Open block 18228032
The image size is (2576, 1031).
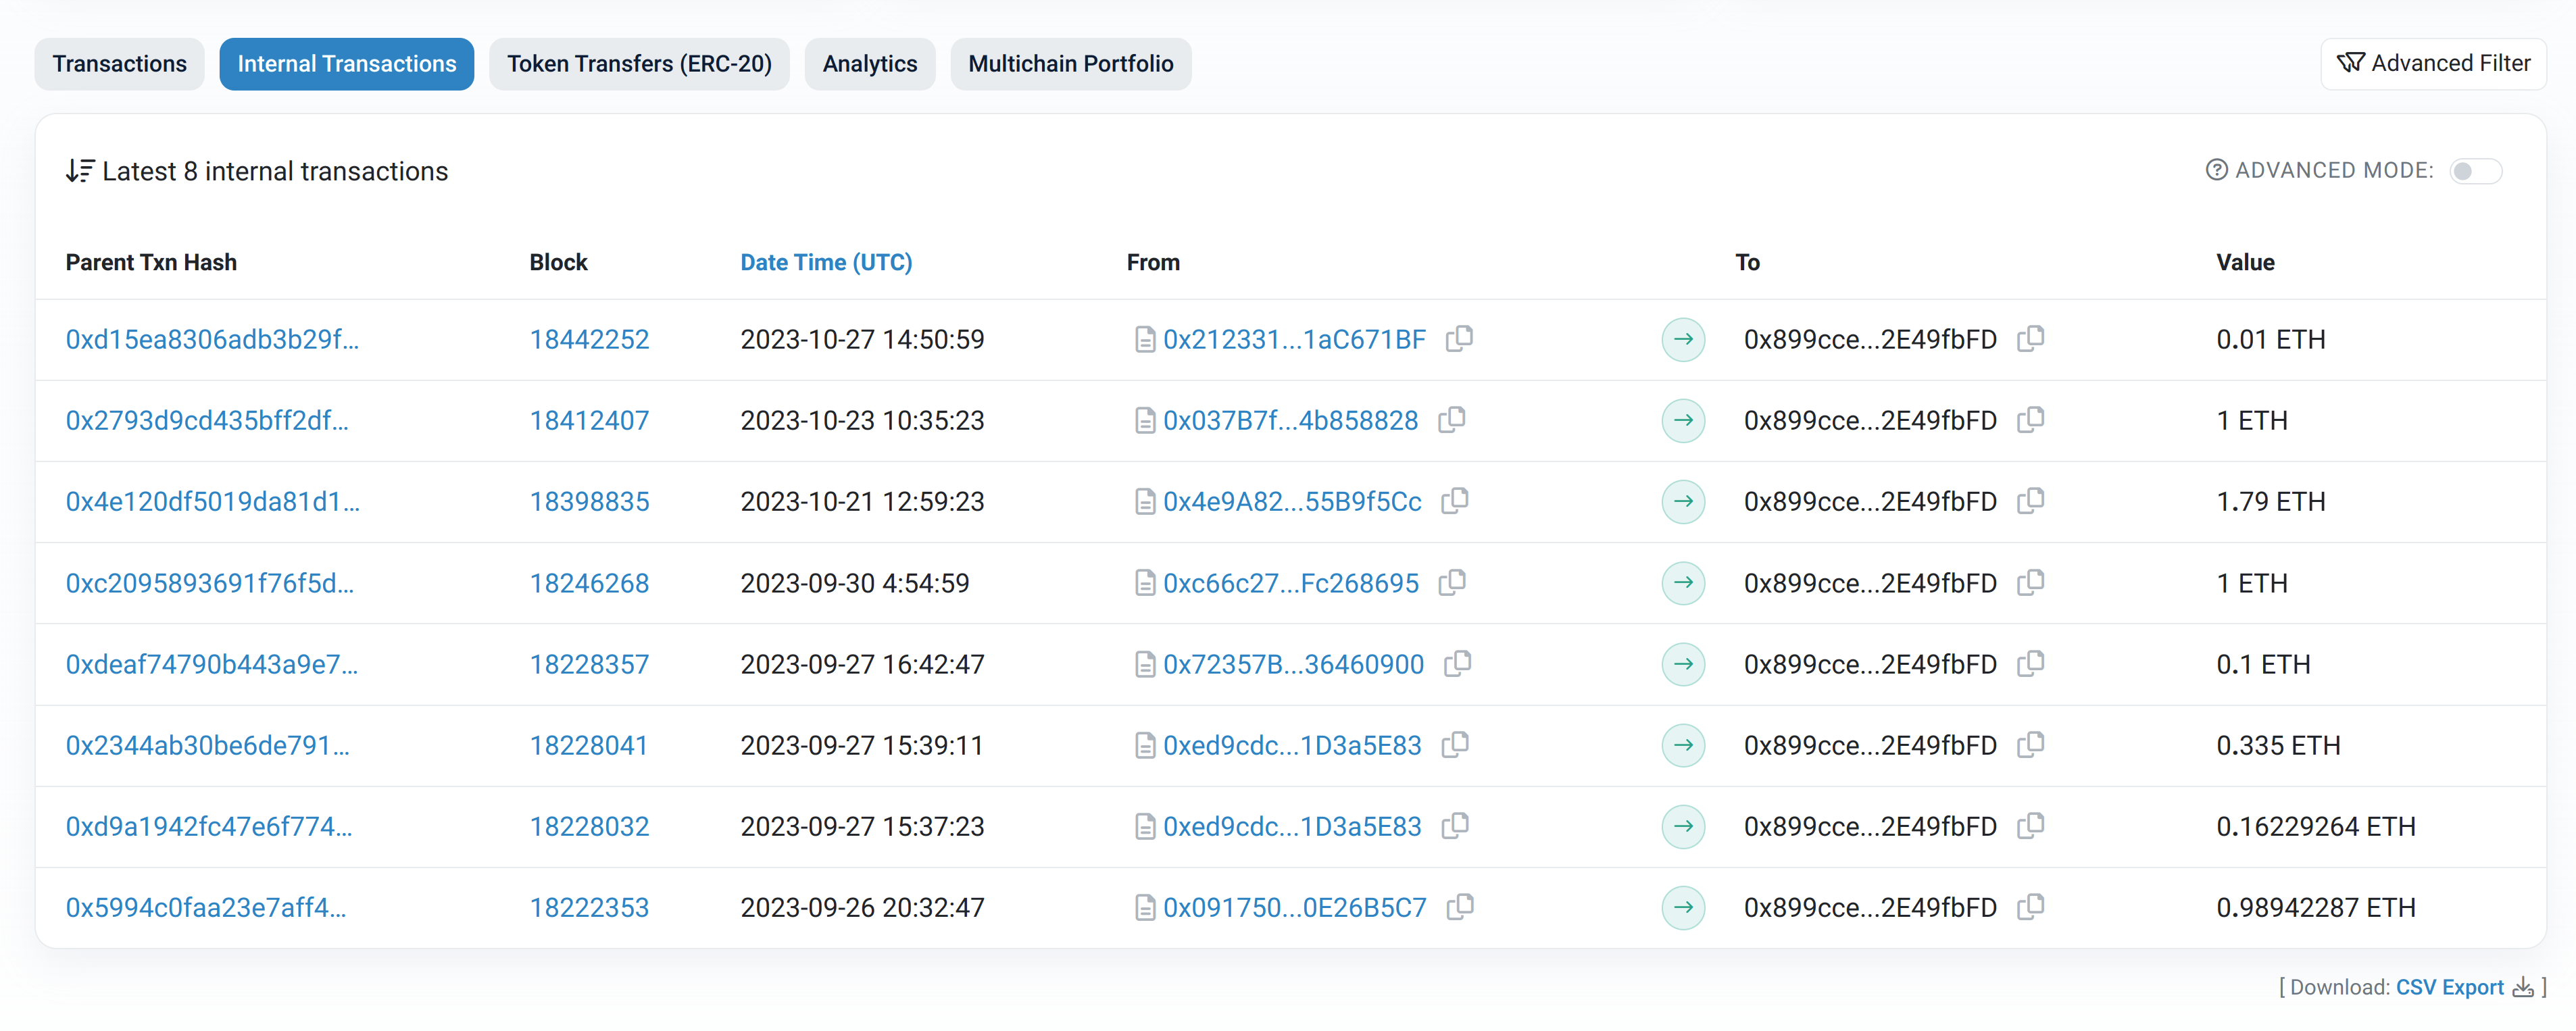pos(589,826)
